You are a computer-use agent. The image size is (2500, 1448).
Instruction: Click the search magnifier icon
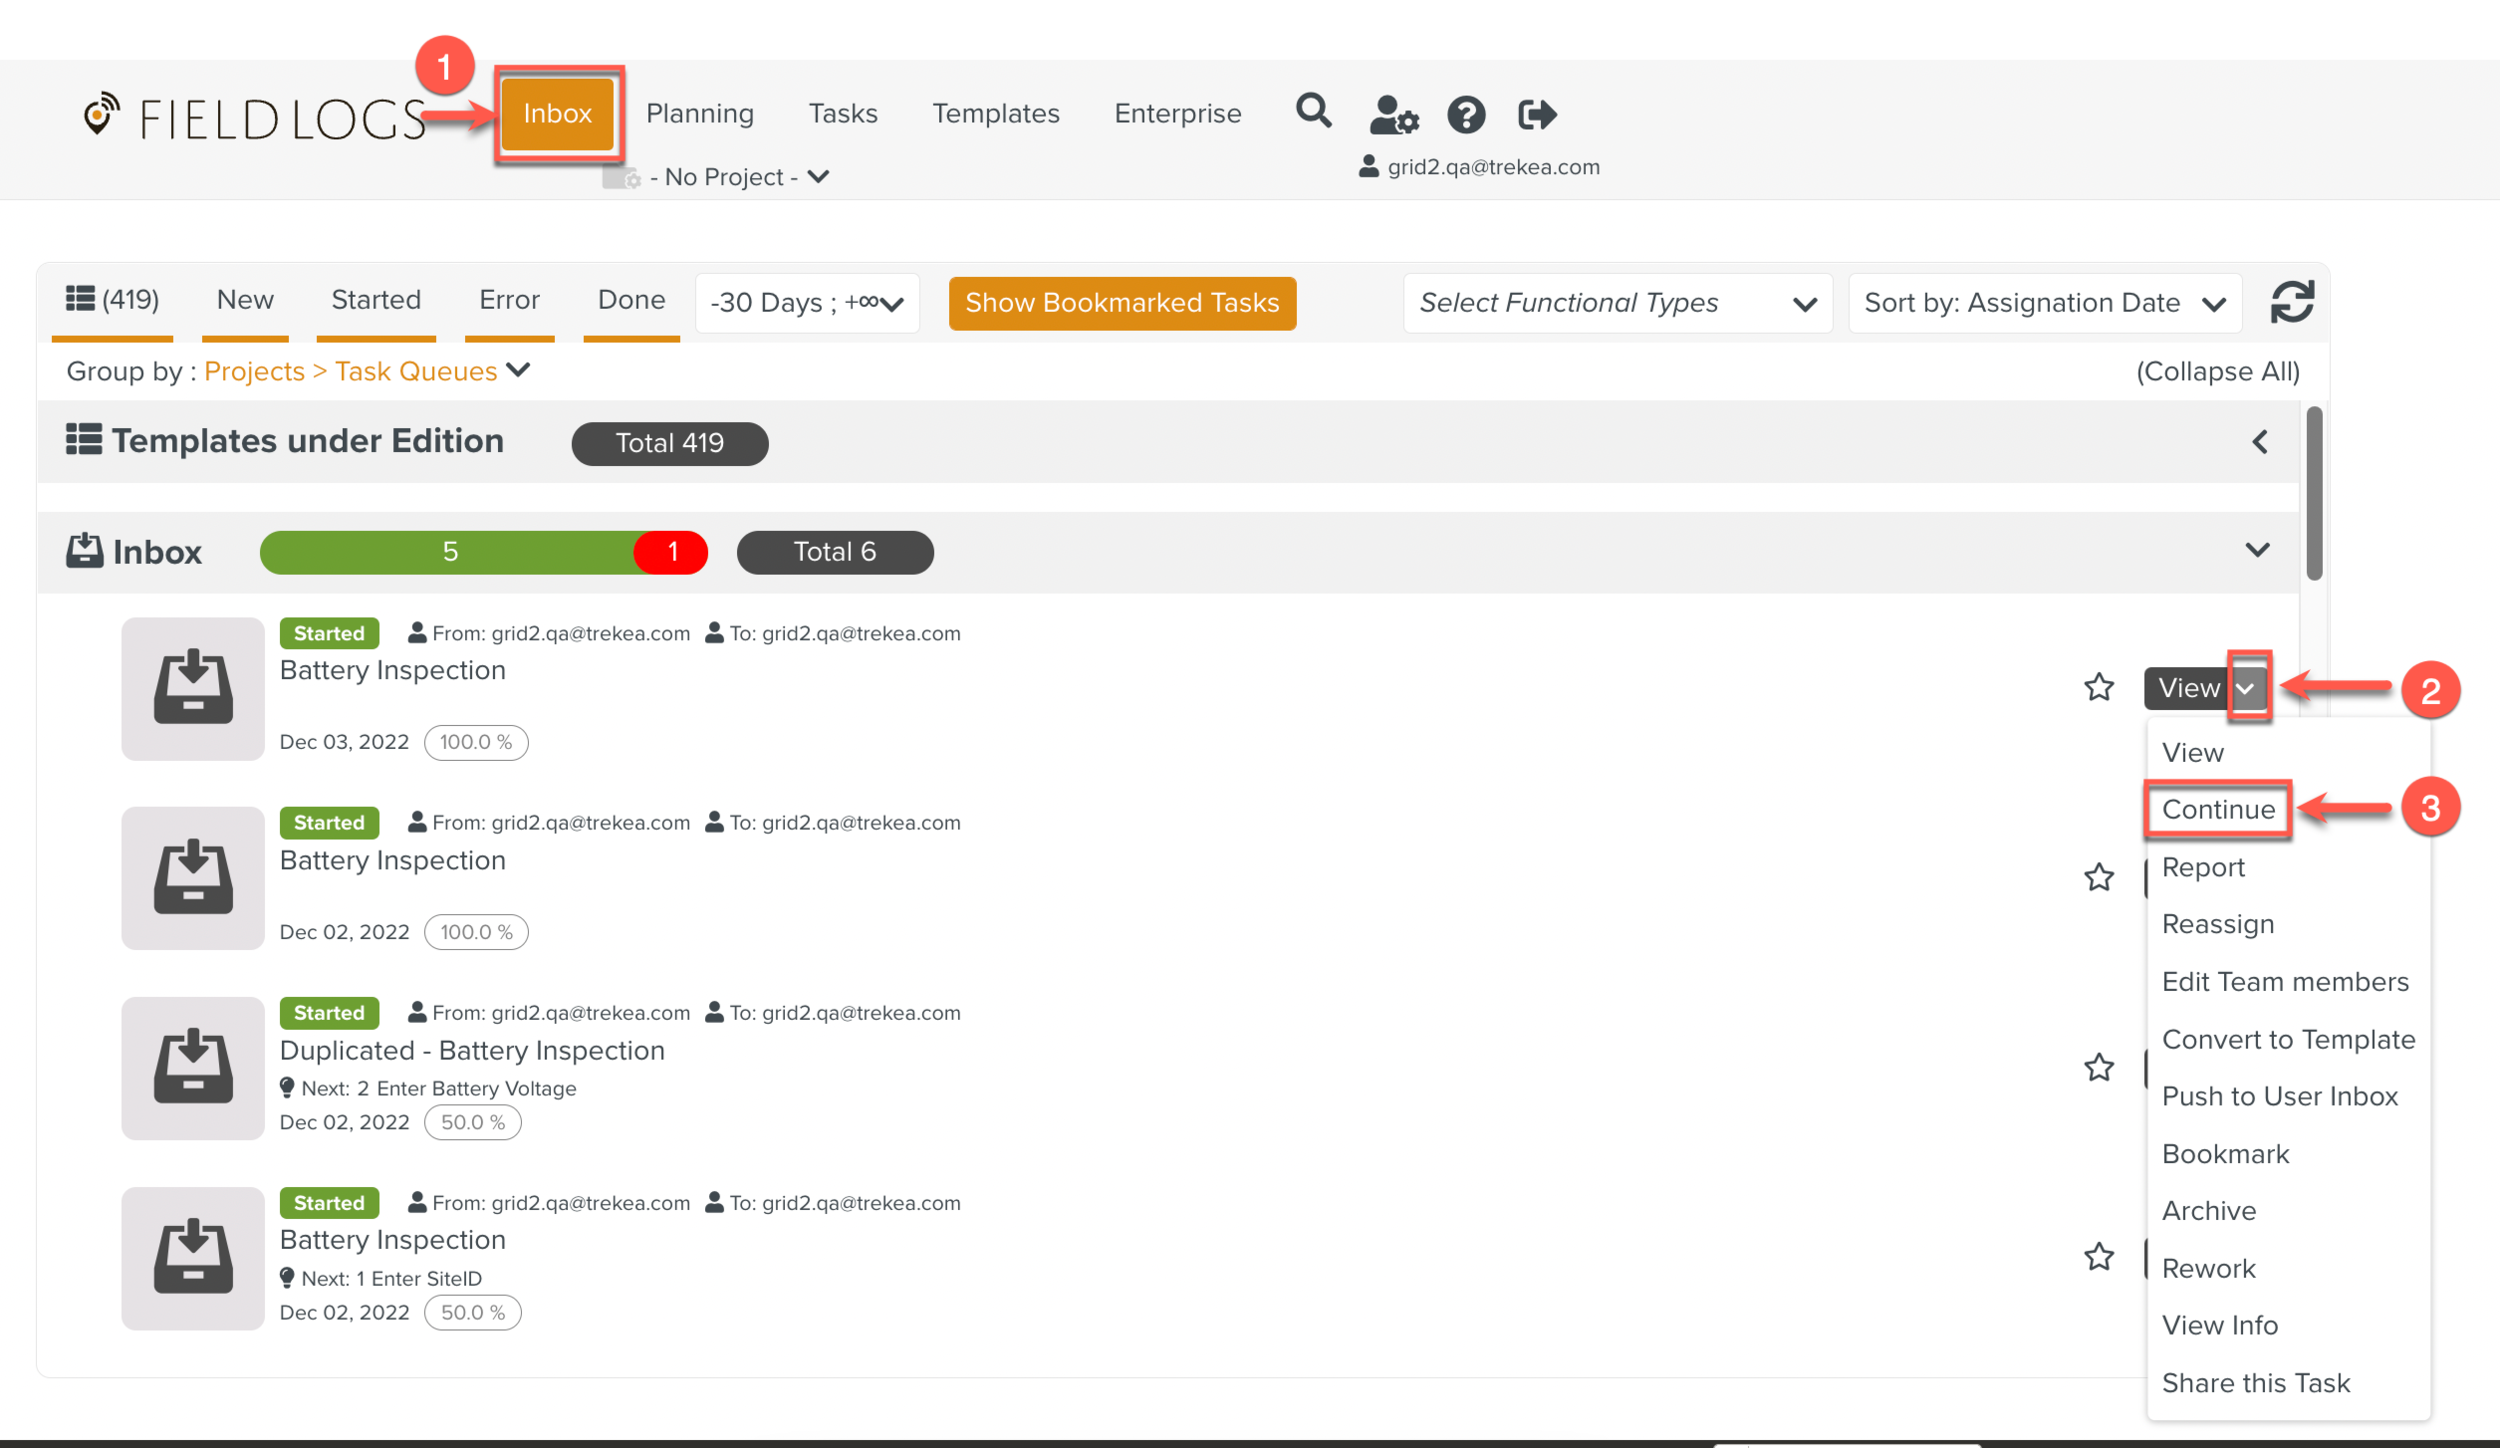coord(1313,111)
